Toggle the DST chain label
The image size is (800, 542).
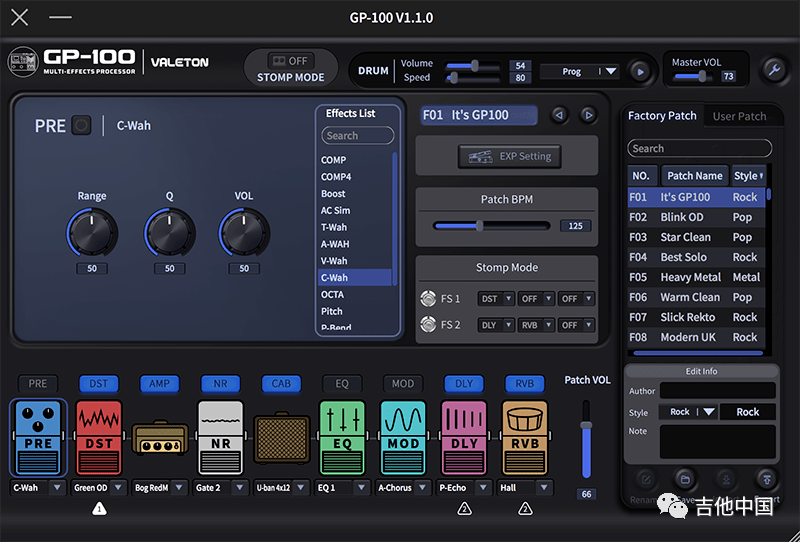click(x=98, y=384)
